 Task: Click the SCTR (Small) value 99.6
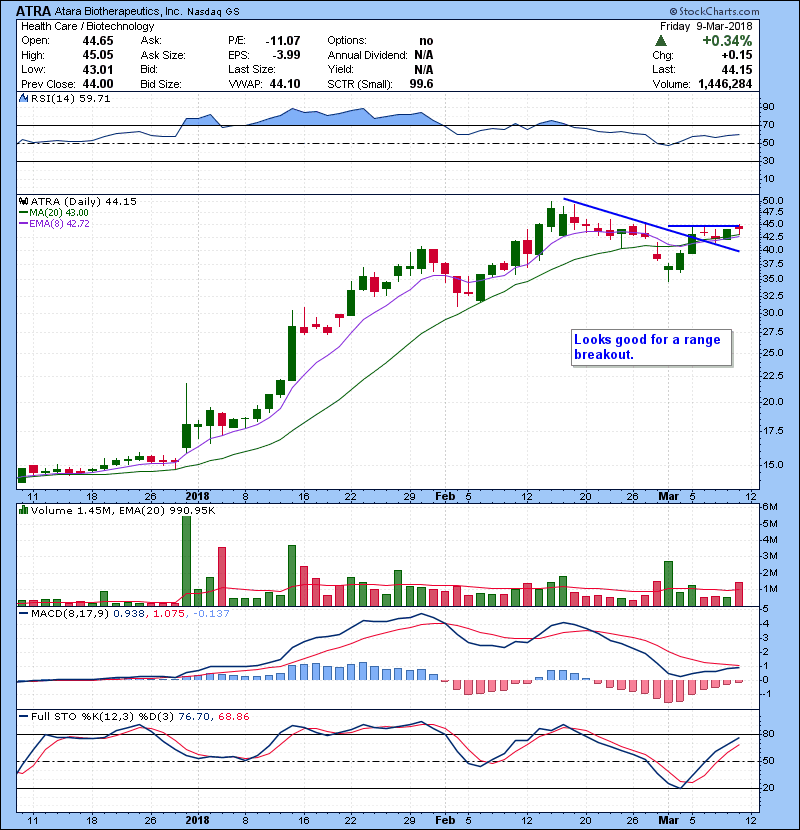tap(421, 84)
